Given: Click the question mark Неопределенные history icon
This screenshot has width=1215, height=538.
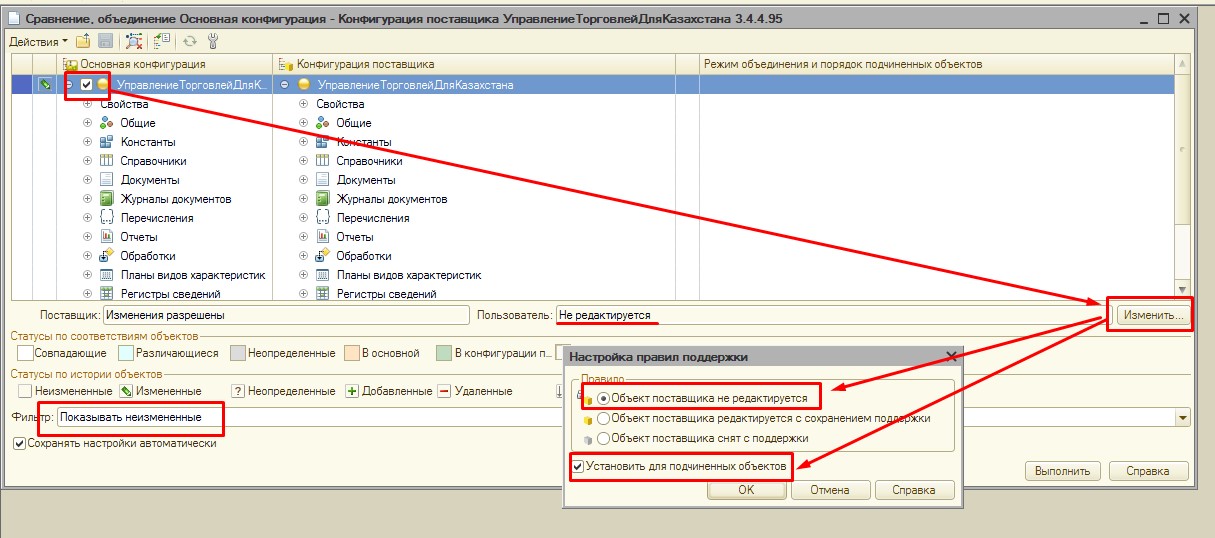Looking at the screenshot, I should [238, 391].
